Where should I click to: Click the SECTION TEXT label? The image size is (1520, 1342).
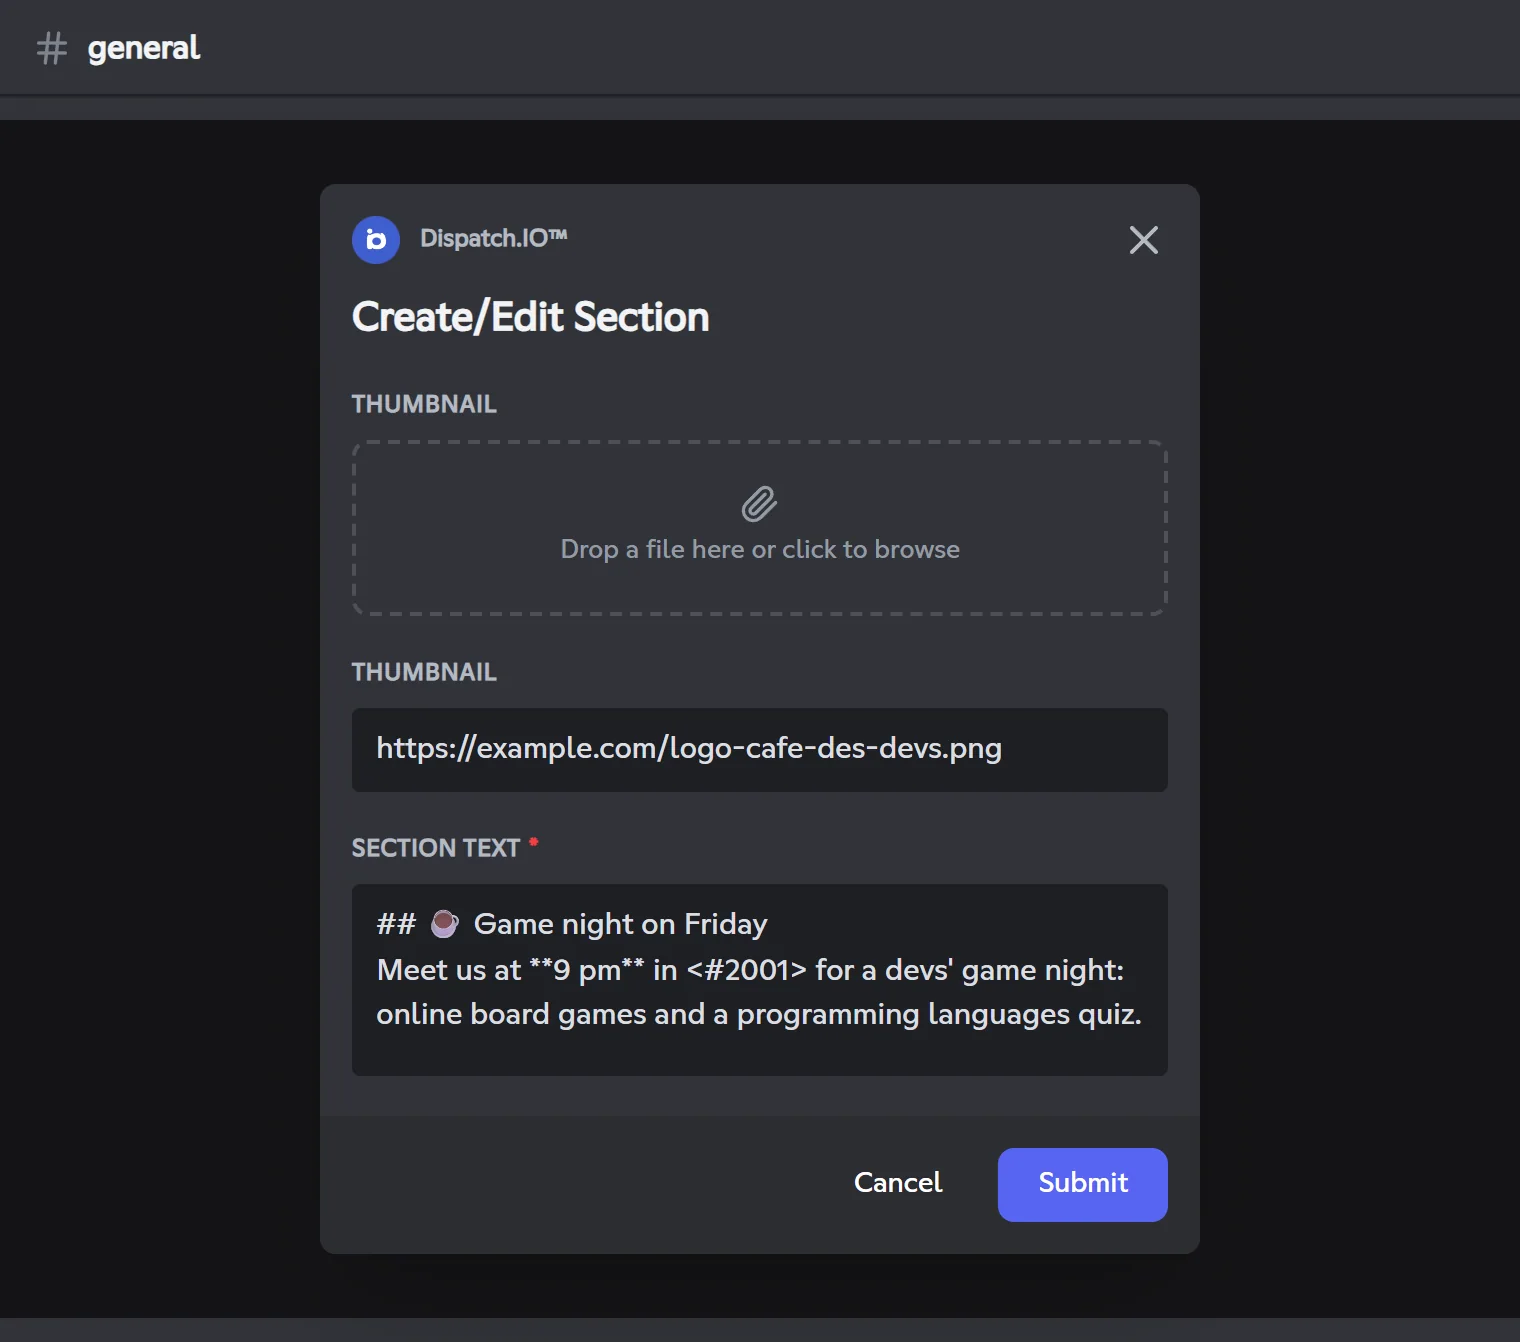(x=436, y=848)
